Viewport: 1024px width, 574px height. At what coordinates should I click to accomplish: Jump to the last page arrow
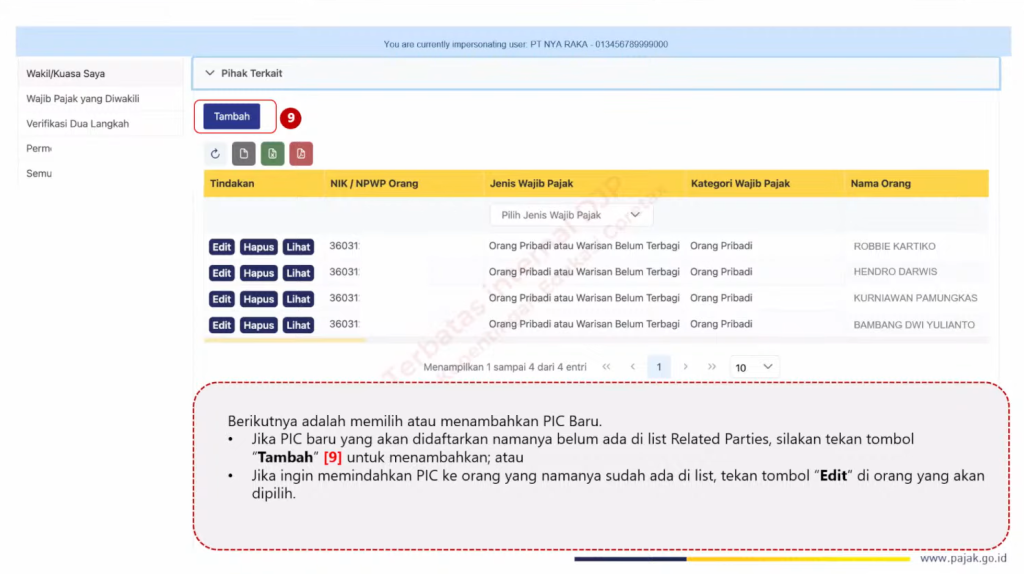pos(712,367)
